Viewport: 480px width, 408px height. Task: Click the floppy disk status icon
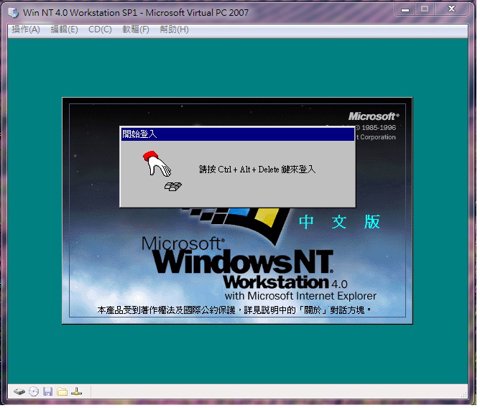click(48, 391)
